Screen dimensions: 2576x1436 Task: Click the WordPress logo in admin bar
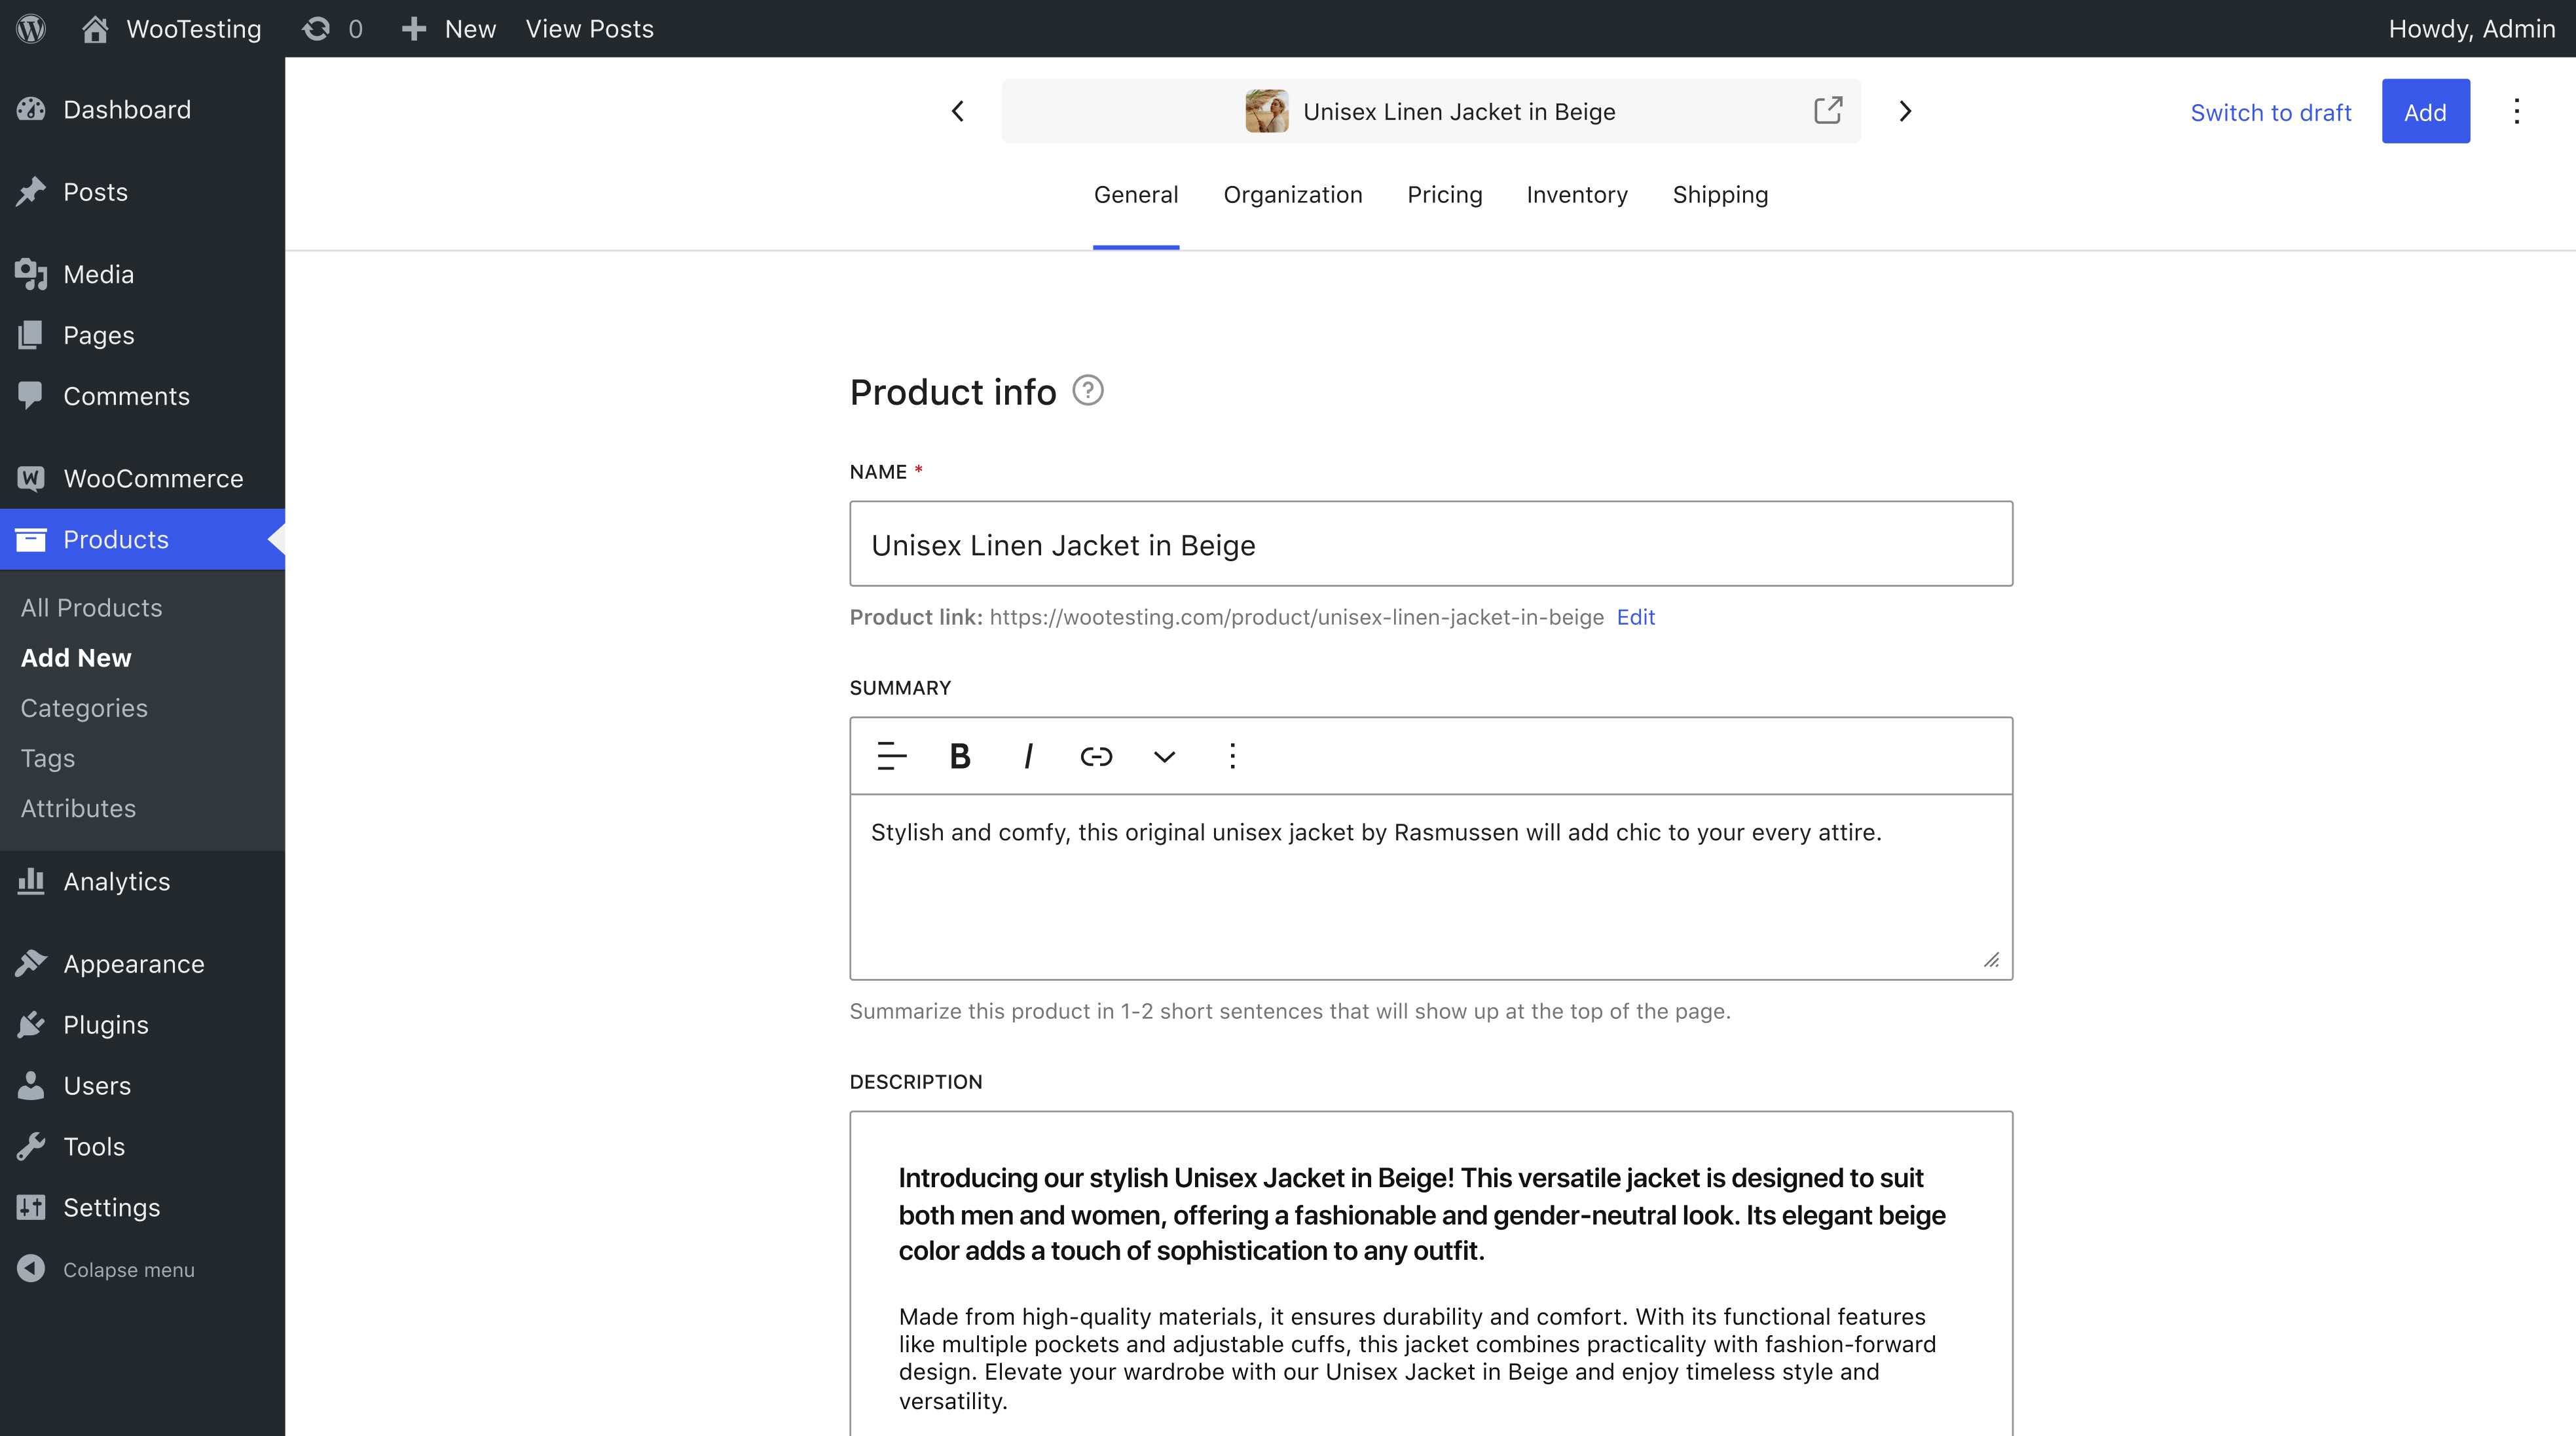coord(31,28)
